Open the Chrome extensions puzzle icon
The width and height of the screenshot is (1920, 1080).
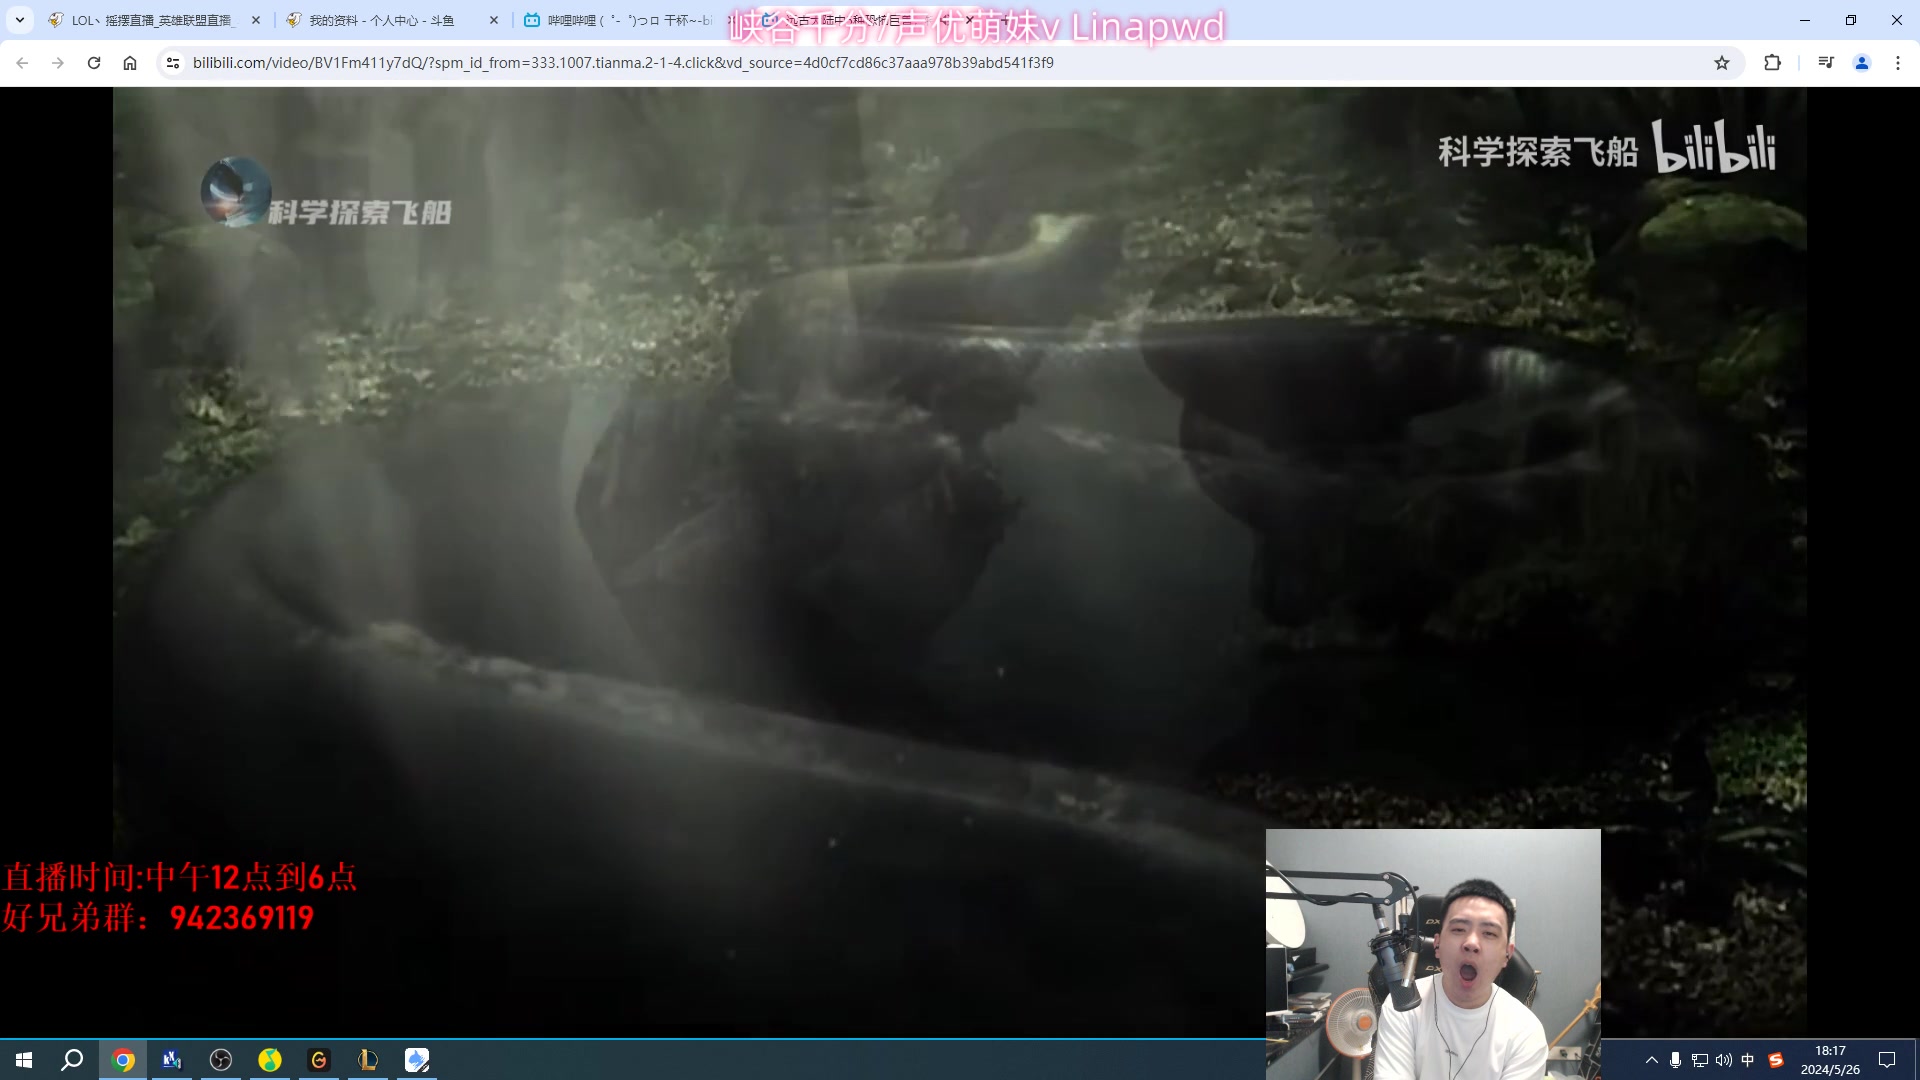(x=1772, y=63)
